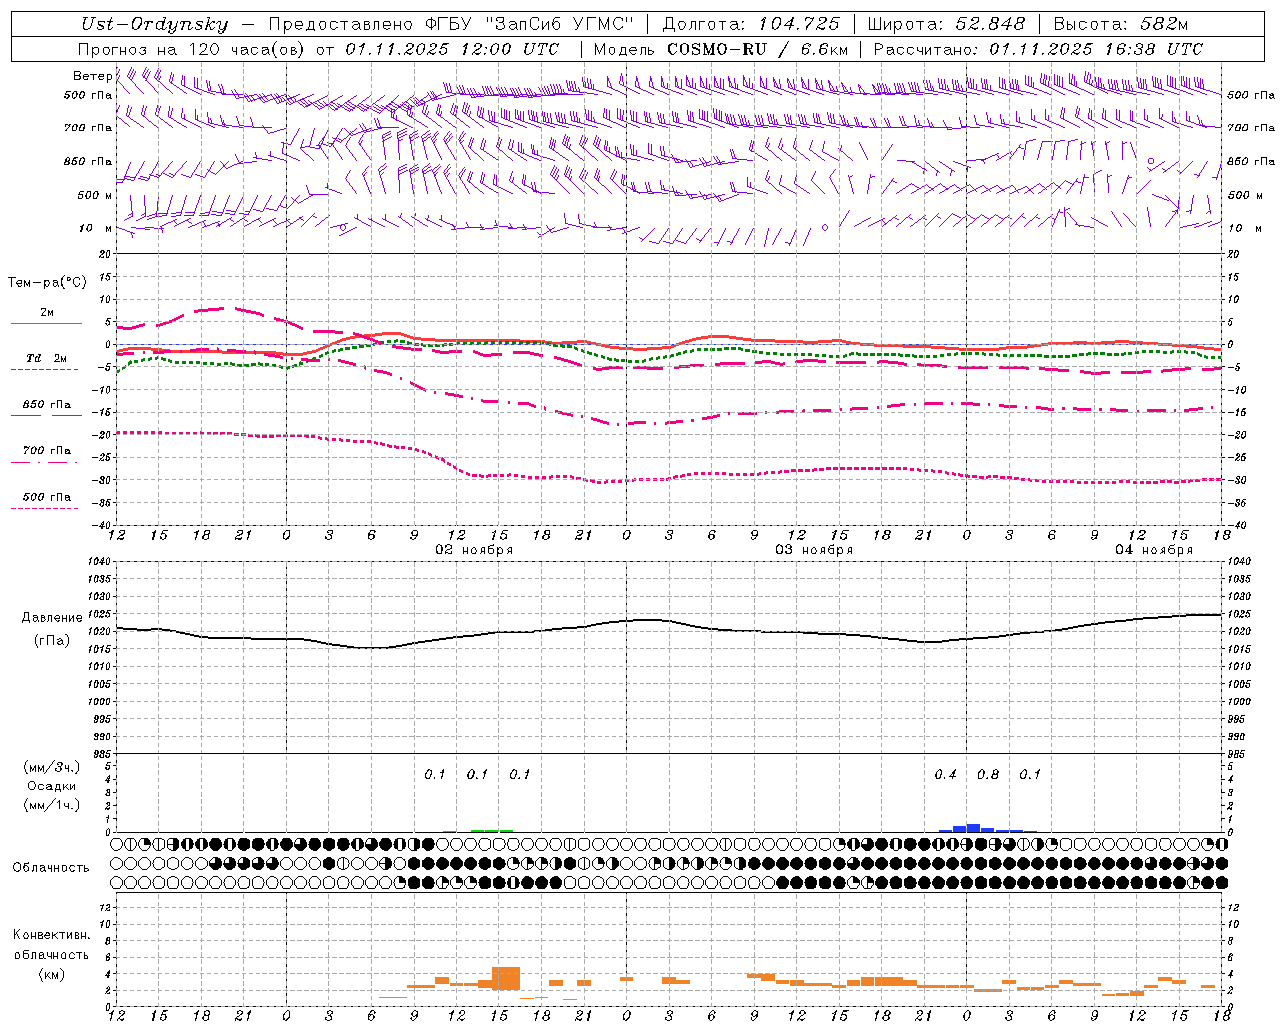Click the Модель COSMO-RU / 6.6км text

(721, 49)
